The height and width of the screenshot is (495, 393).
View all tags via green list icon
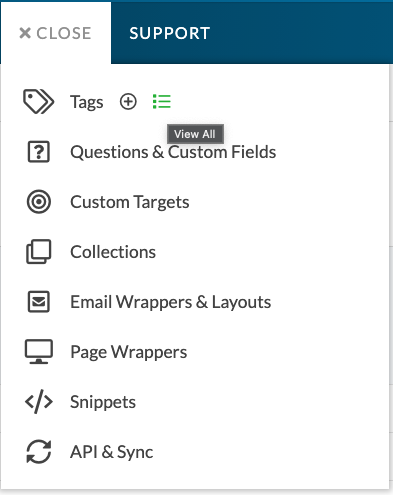(162, 101)
